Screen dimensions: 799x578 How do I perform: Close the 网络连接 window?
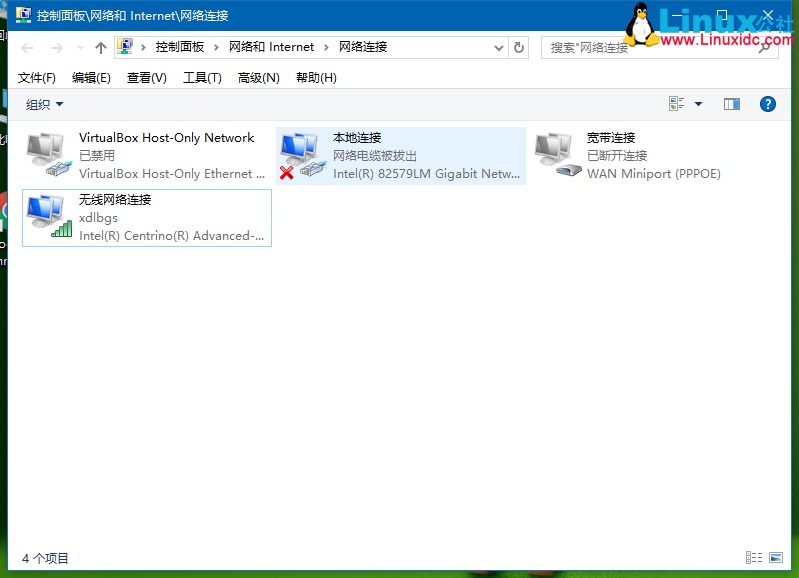pyautogui.click(x=768, y=15)
